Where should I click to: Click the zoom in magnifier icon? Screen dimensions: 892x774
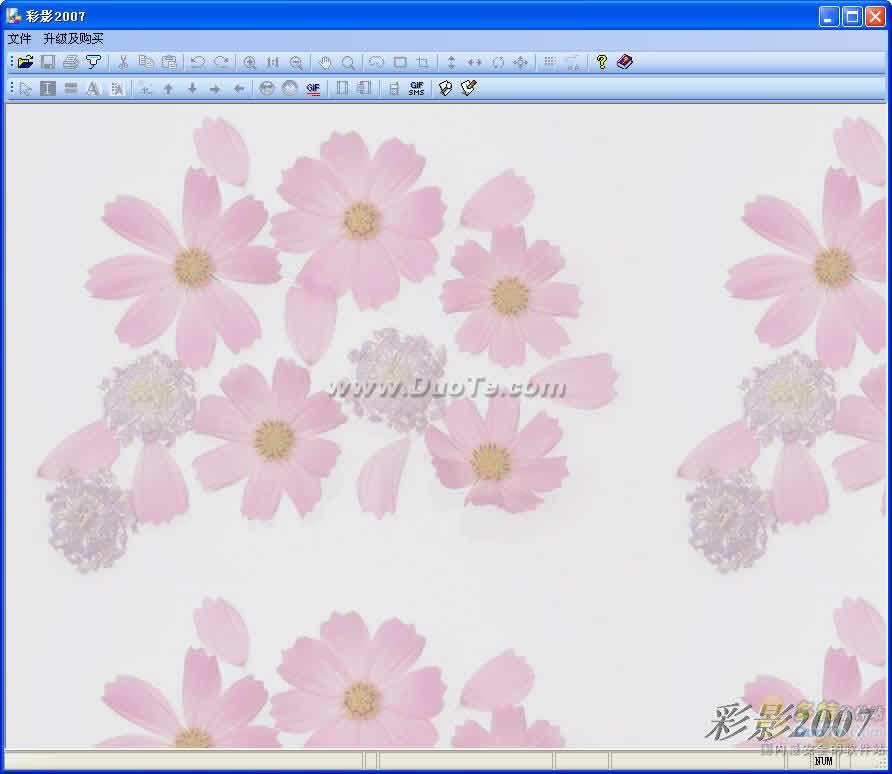coord(249,63)
